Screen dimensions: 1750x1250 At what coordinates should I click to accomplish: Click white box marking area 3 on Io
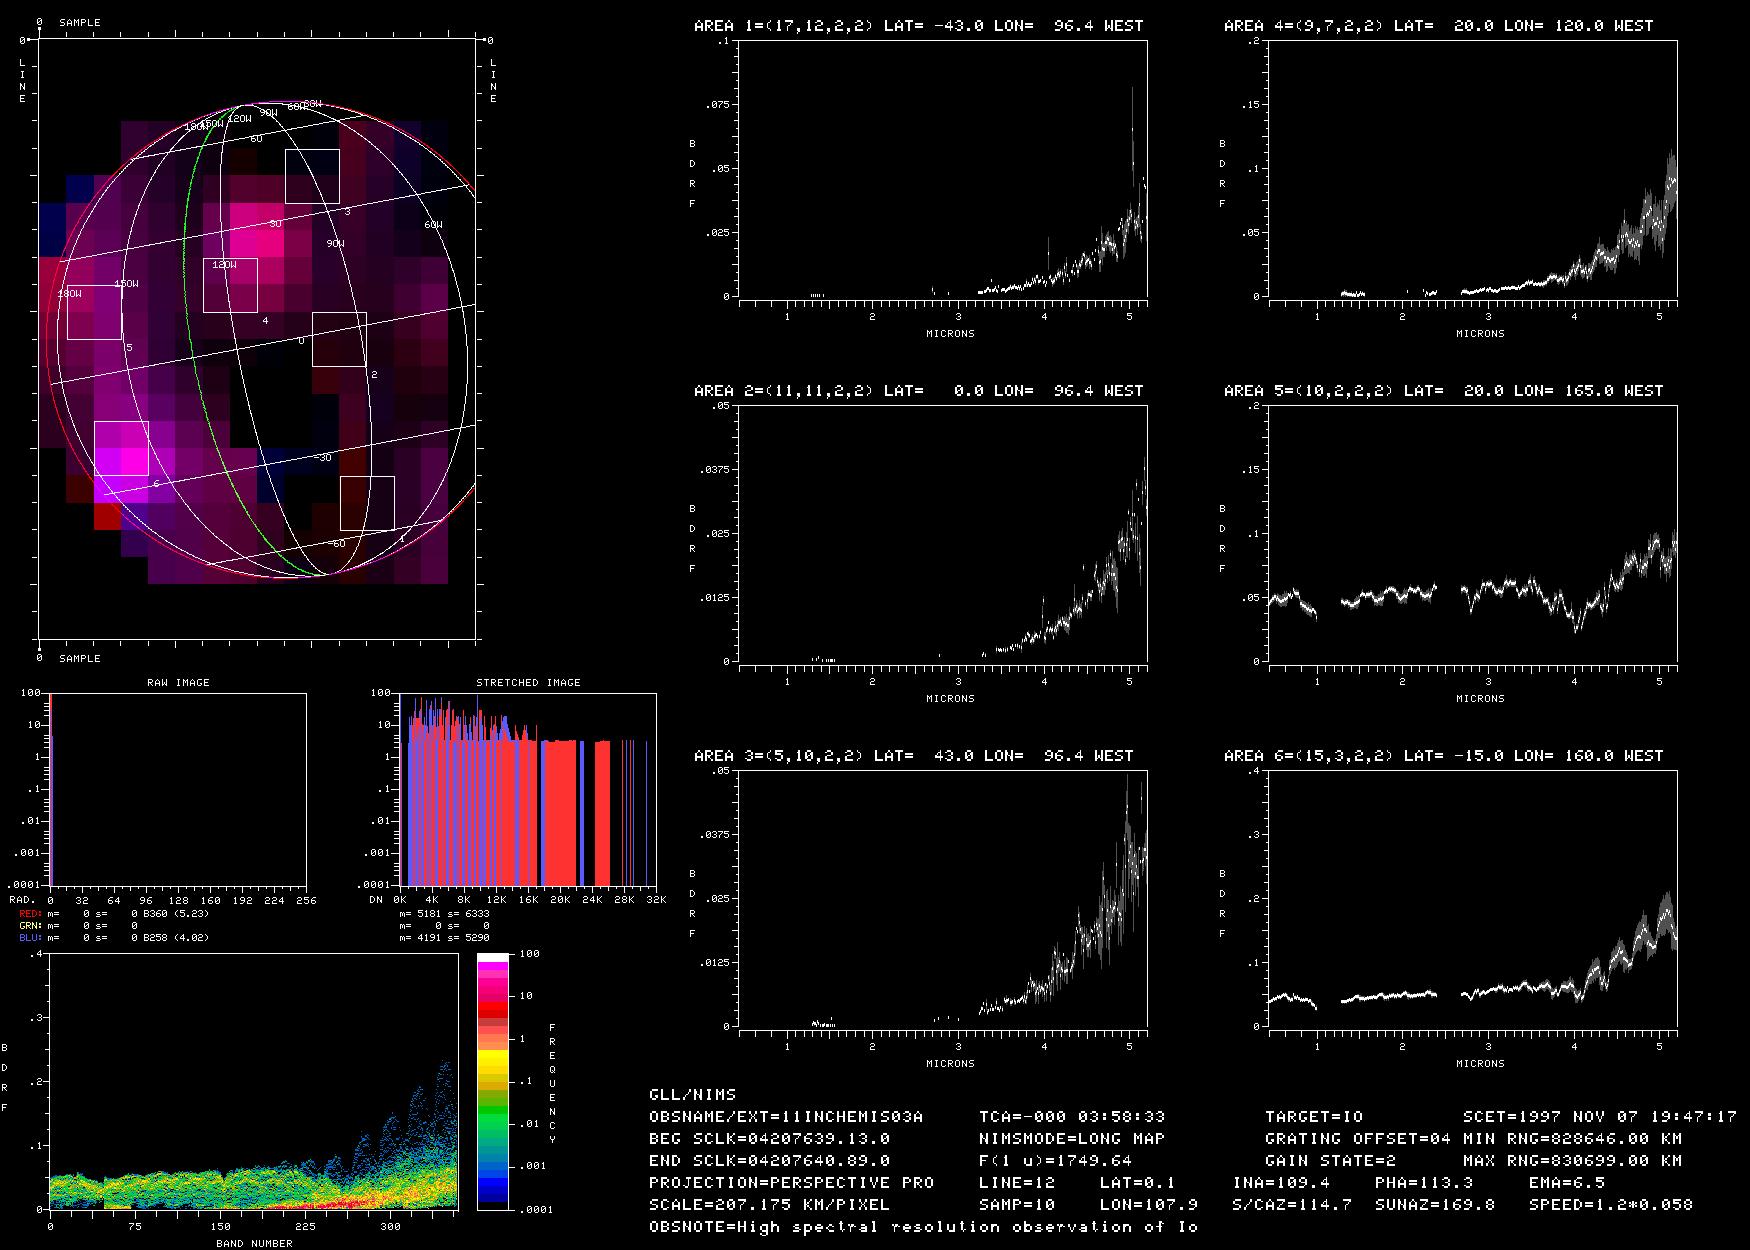pyautogui.click(x=312, y=176)
